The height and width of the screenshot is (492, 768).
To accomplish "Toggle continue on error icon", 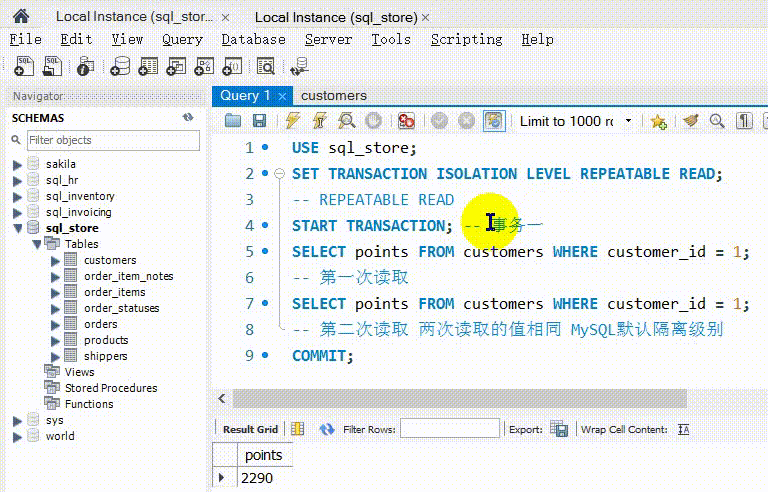I will pos(406,121).
